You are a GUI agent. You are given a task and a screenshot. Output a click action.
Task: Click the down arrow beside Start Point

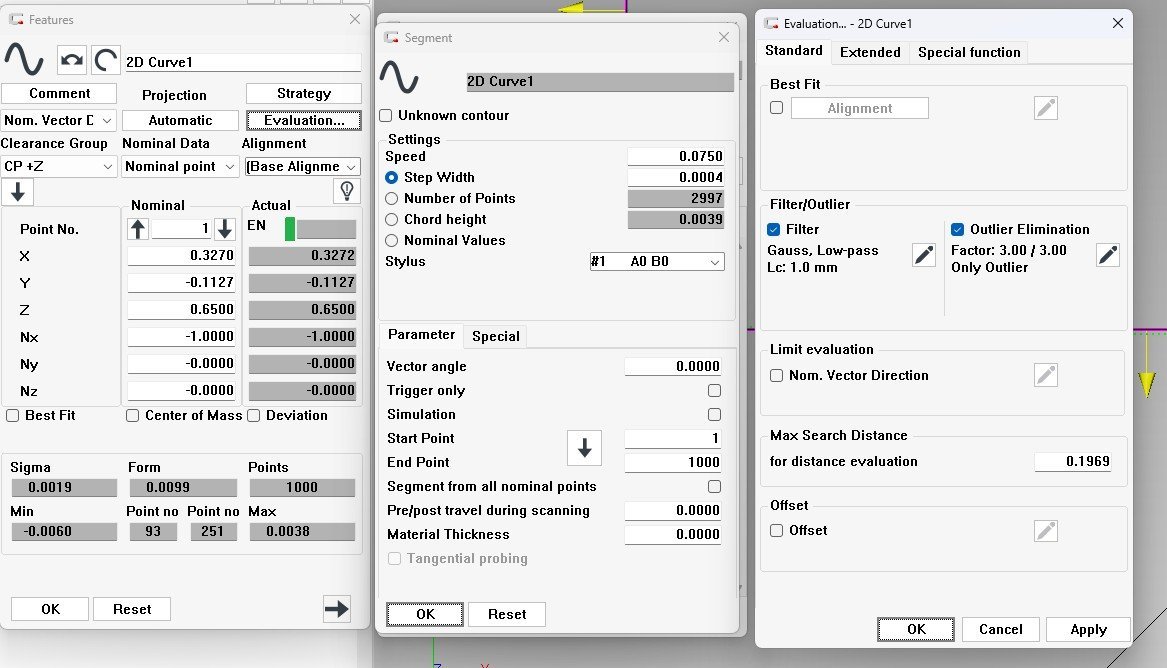pyautogui.click(x=584, y=450)
